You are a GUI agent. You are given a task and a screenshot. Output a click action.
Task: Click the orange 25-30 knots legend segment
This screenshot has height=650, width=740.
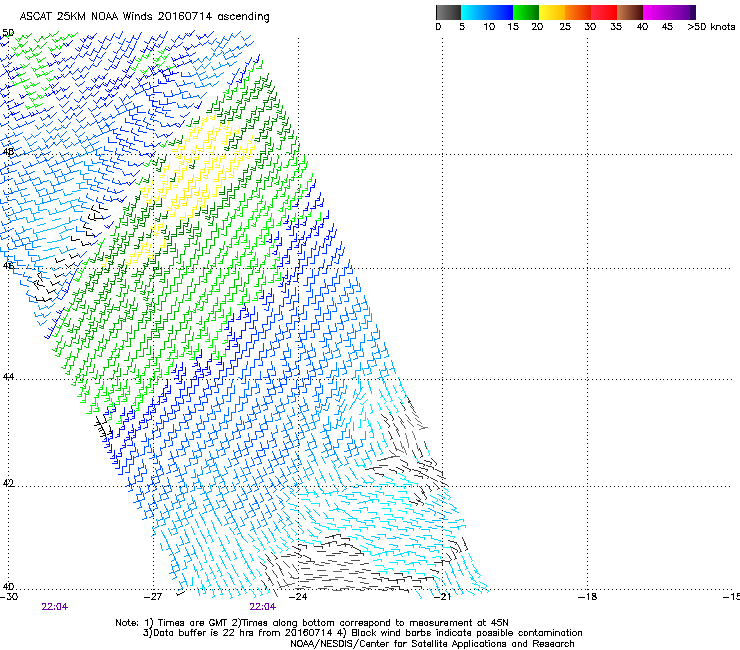point(578,12)
